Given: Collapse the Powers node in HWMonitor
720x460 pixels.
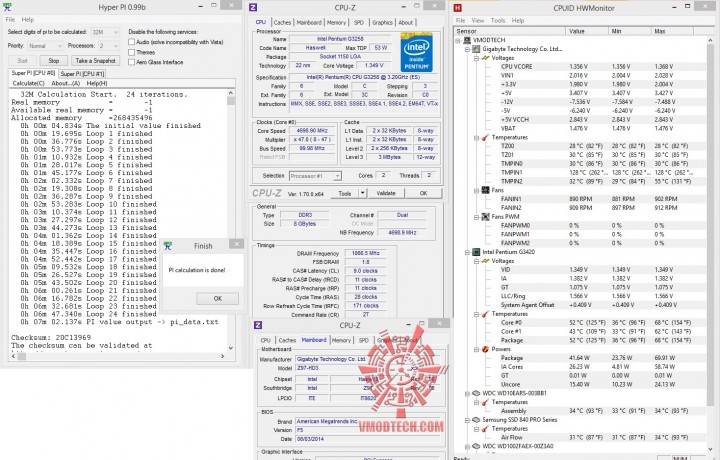Looking at the screenshot, I should 477,349.
